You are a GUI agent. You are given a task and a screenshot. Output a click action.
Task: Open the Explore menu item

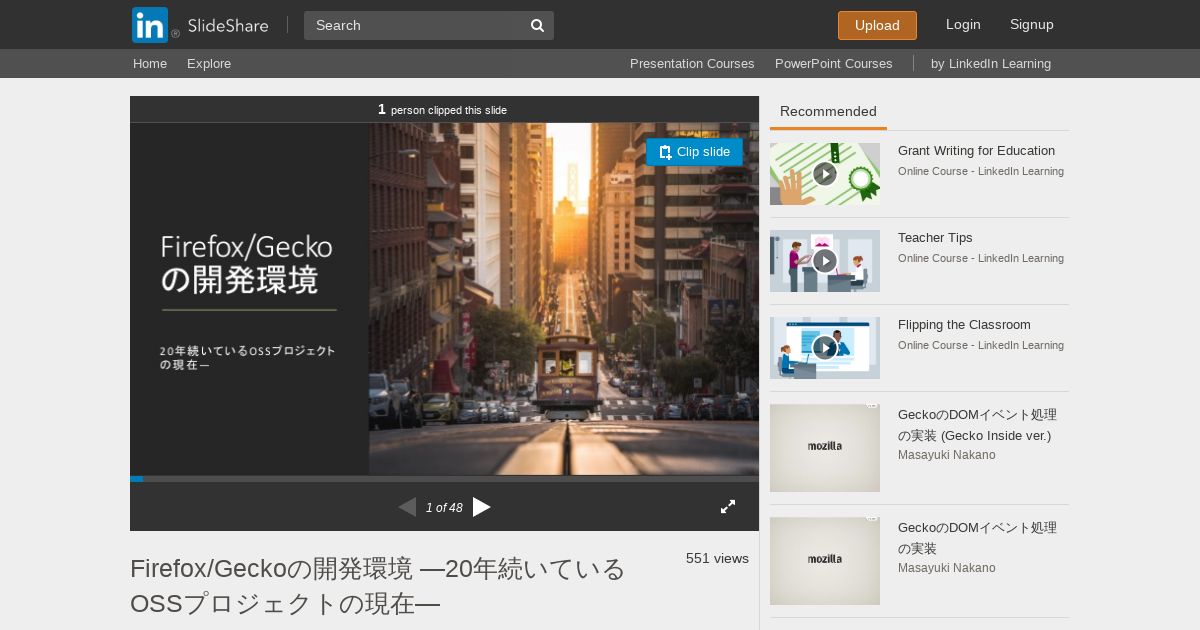[209, 63]
